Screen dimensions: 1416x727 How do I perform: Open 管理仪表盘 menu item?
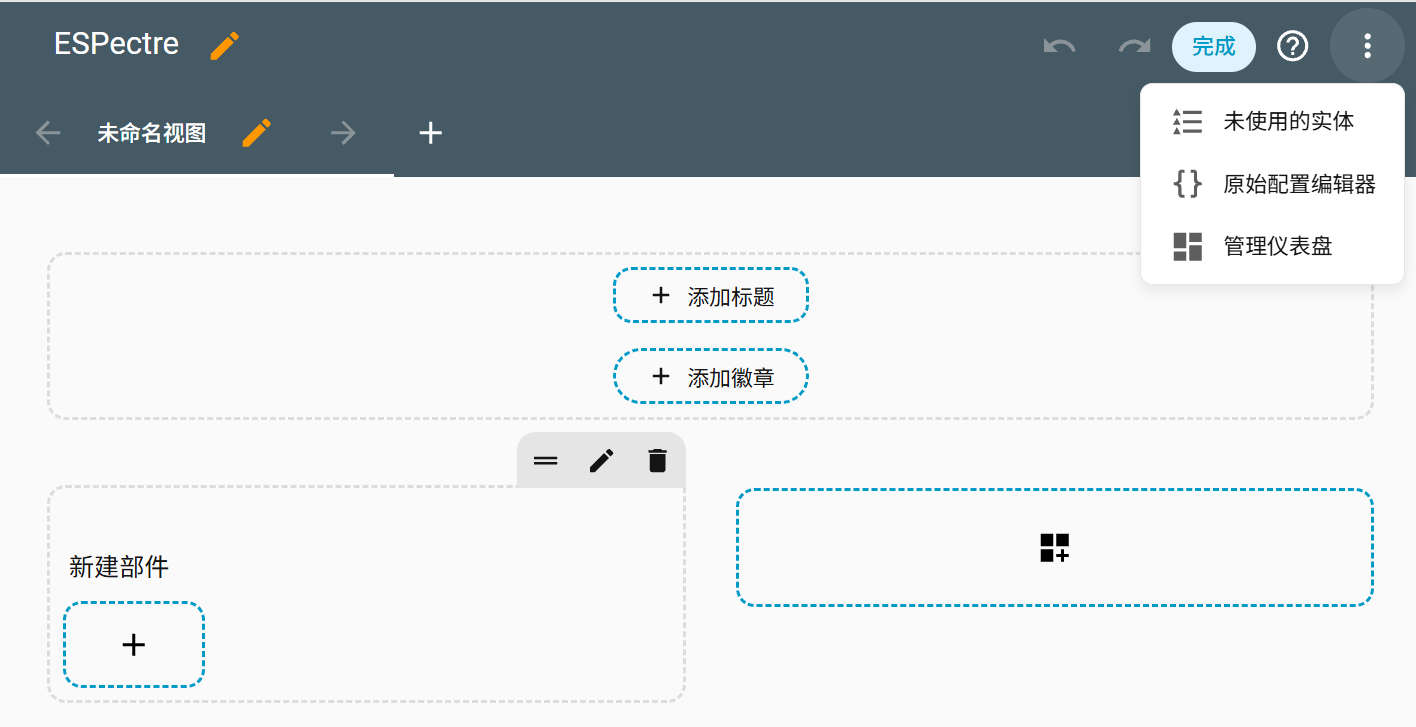1272,246
